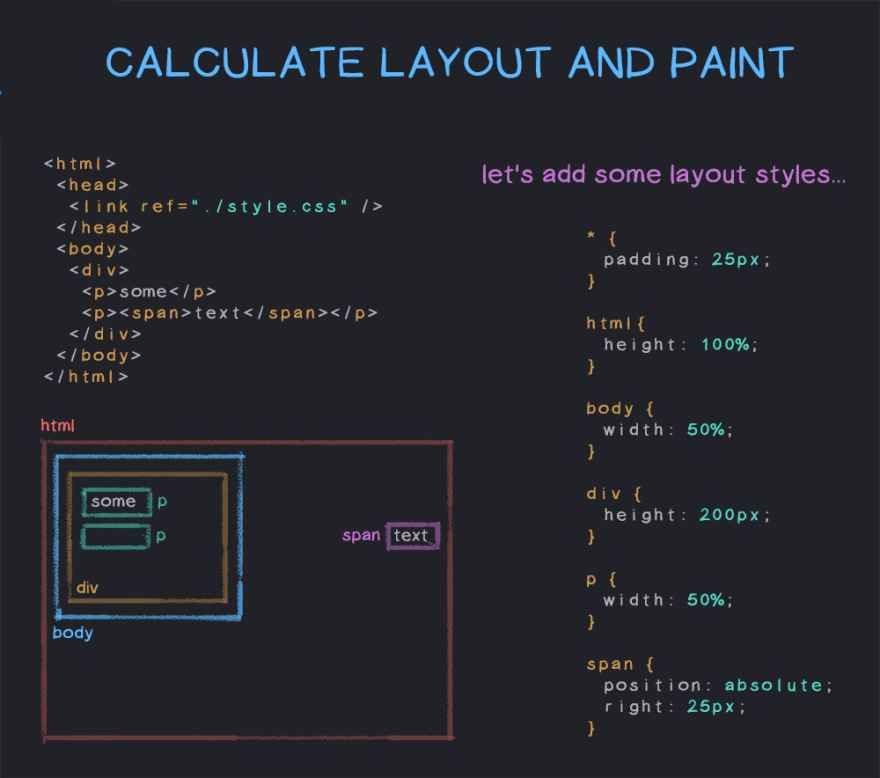The width and height of the screenshot is (880, 778).
Task: Click the "position: absolute;" declaration
Action: click(x=718, y=685)
